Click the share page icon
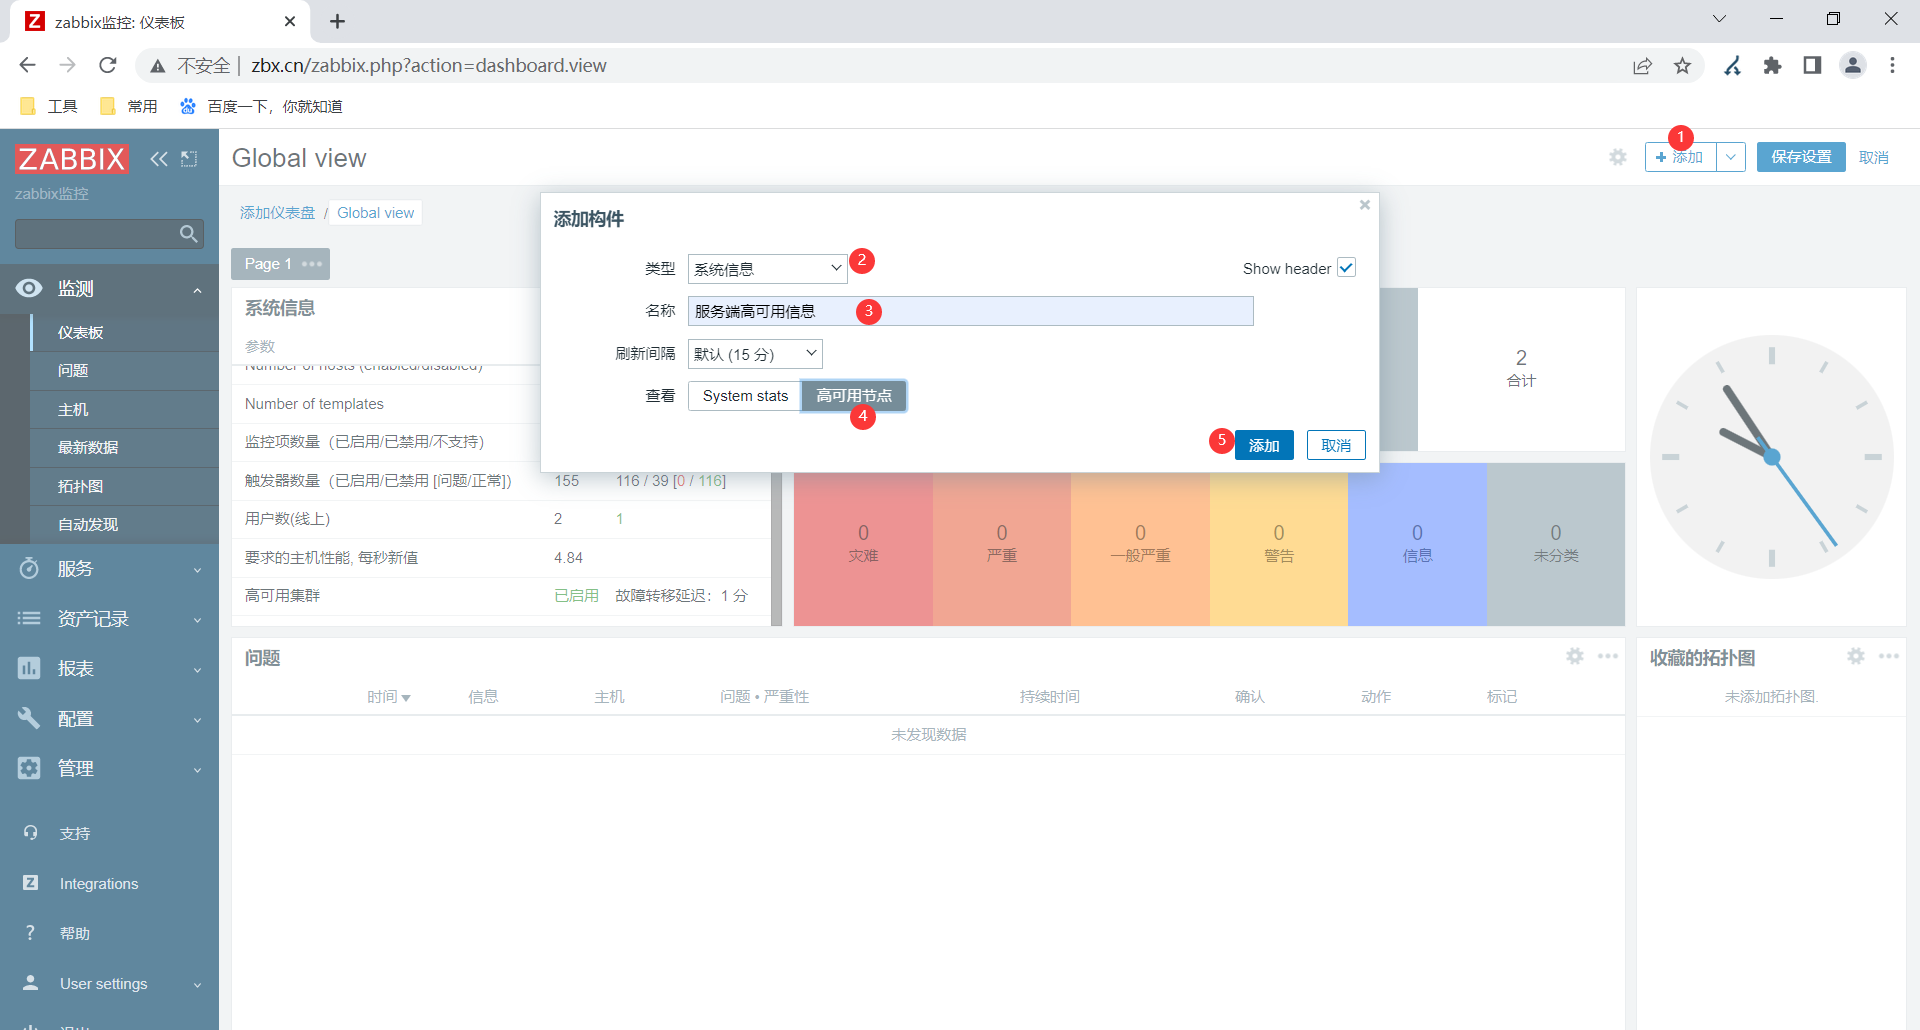The image size is (1920, 1030). click(1642, 66)
